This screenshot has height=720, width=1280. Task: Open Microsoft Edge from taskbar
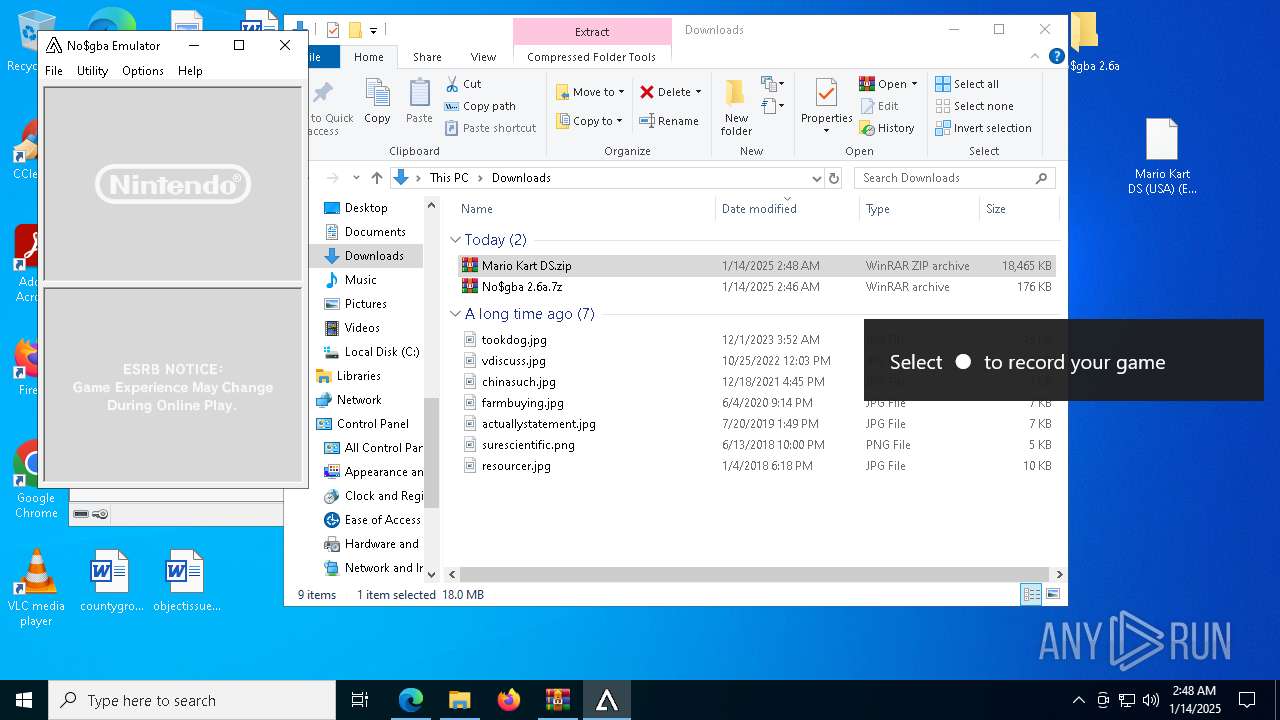(x=411, y=700)
